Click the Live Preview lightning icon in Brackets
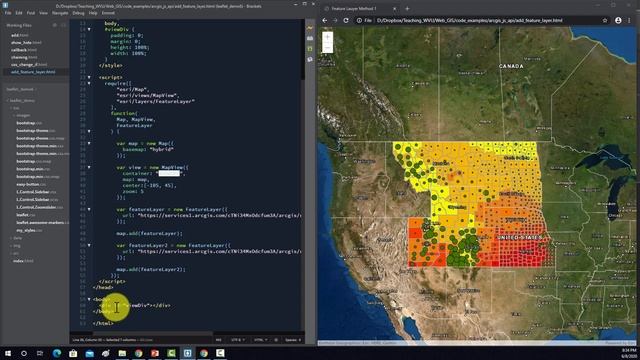The width and height of the screenshot is (640, 360). 310,28
